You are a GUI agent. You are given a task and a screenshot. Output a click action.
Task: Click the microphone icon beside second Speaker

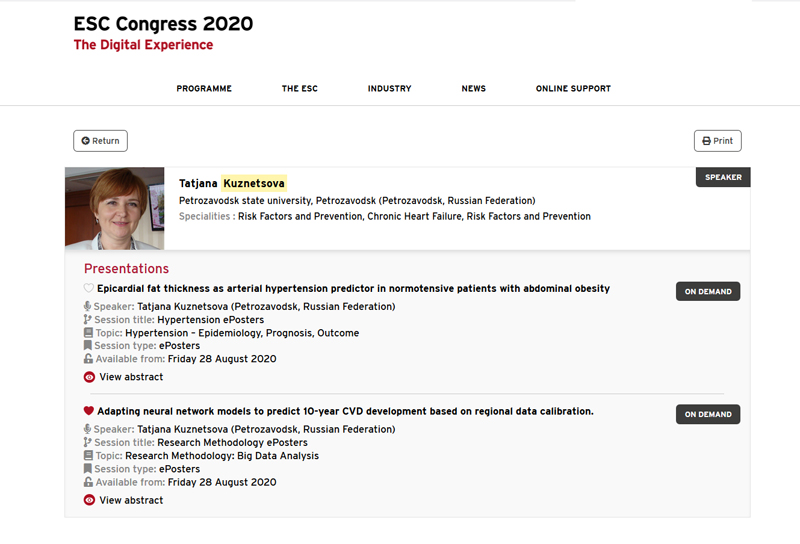(x=87, y=429)
